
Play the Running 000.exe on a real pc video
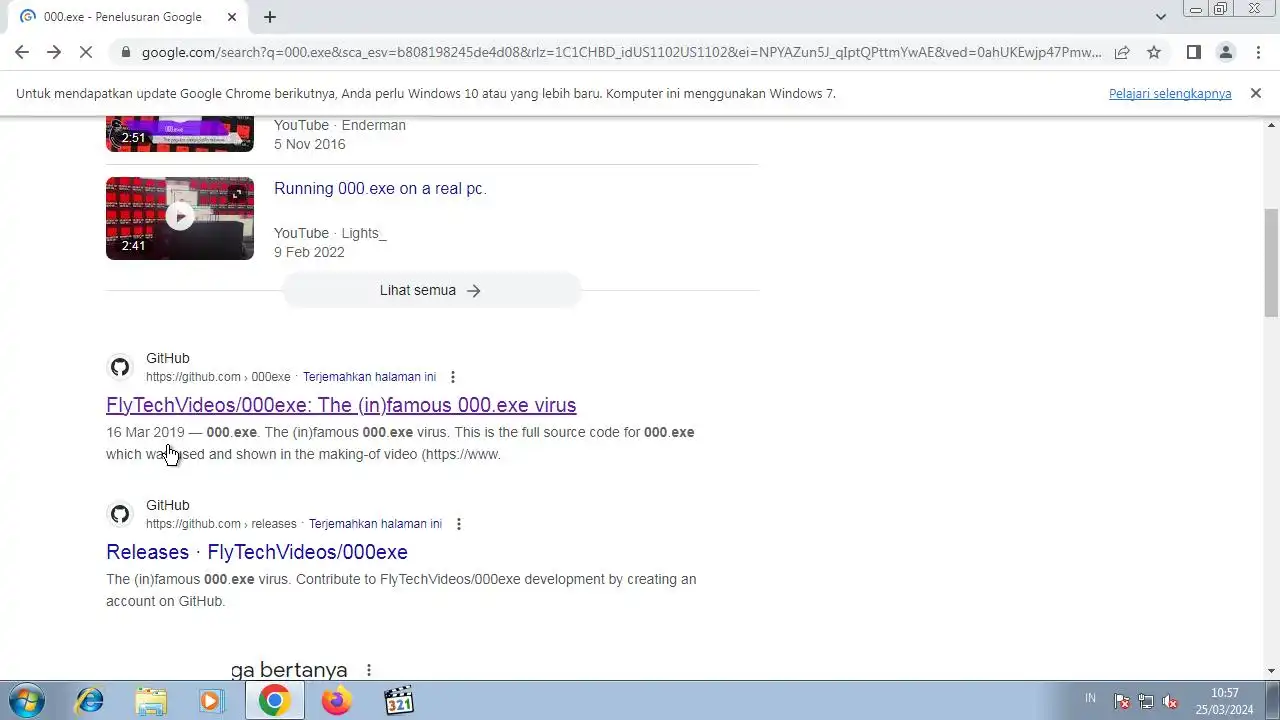coord(180,217)
